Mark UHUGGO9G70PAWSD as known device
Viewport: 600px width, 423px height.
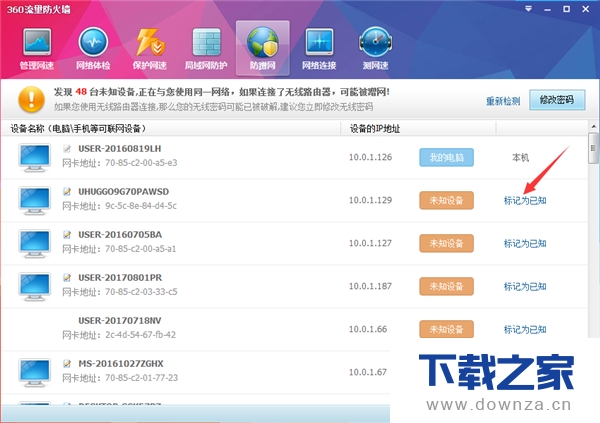pos(525,201)
